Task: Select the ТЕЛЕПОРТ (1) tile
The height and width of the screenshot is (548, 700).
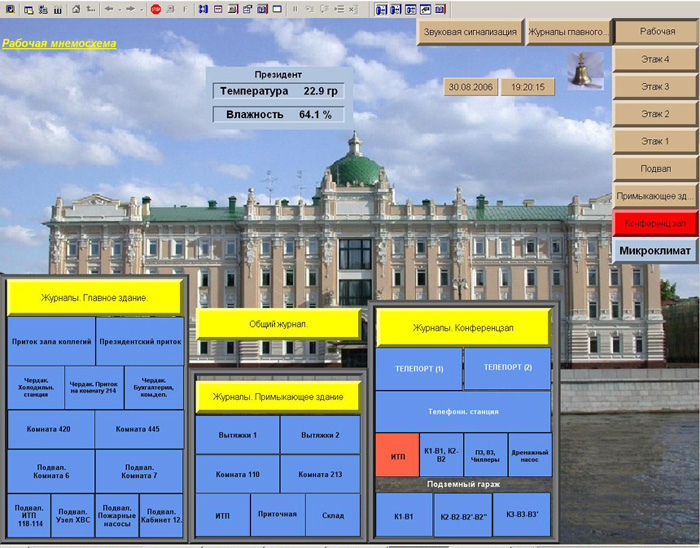Action: (x=419, y=368)
